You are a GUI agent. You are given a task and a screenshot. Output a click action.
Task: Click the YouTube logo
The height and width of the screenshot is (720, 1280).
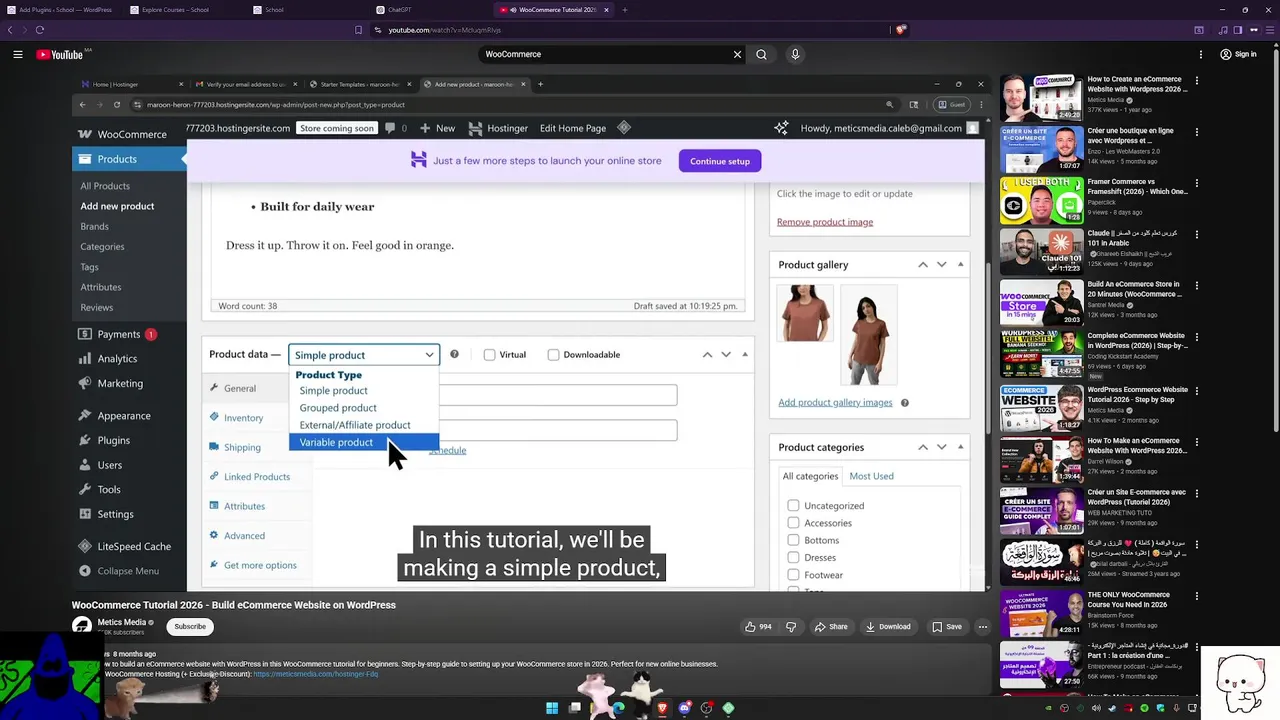tap(60, 55)
